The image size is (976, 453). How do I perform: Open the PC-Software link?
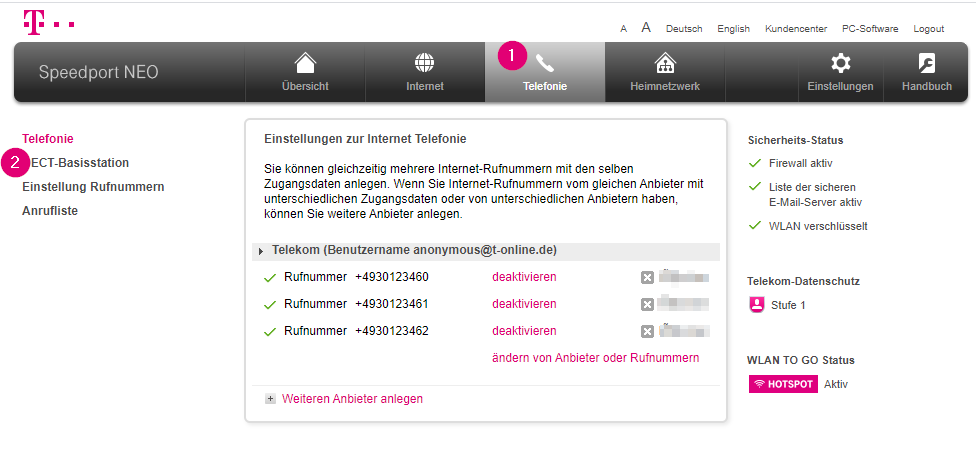[x=870, y=29]
